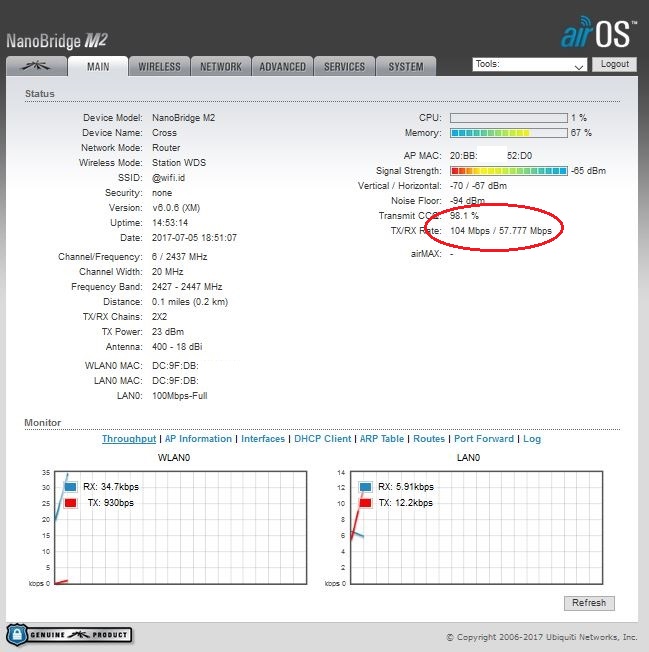
Task: Click the NanoBridge M2 header title
Action: tap(57, 41)
